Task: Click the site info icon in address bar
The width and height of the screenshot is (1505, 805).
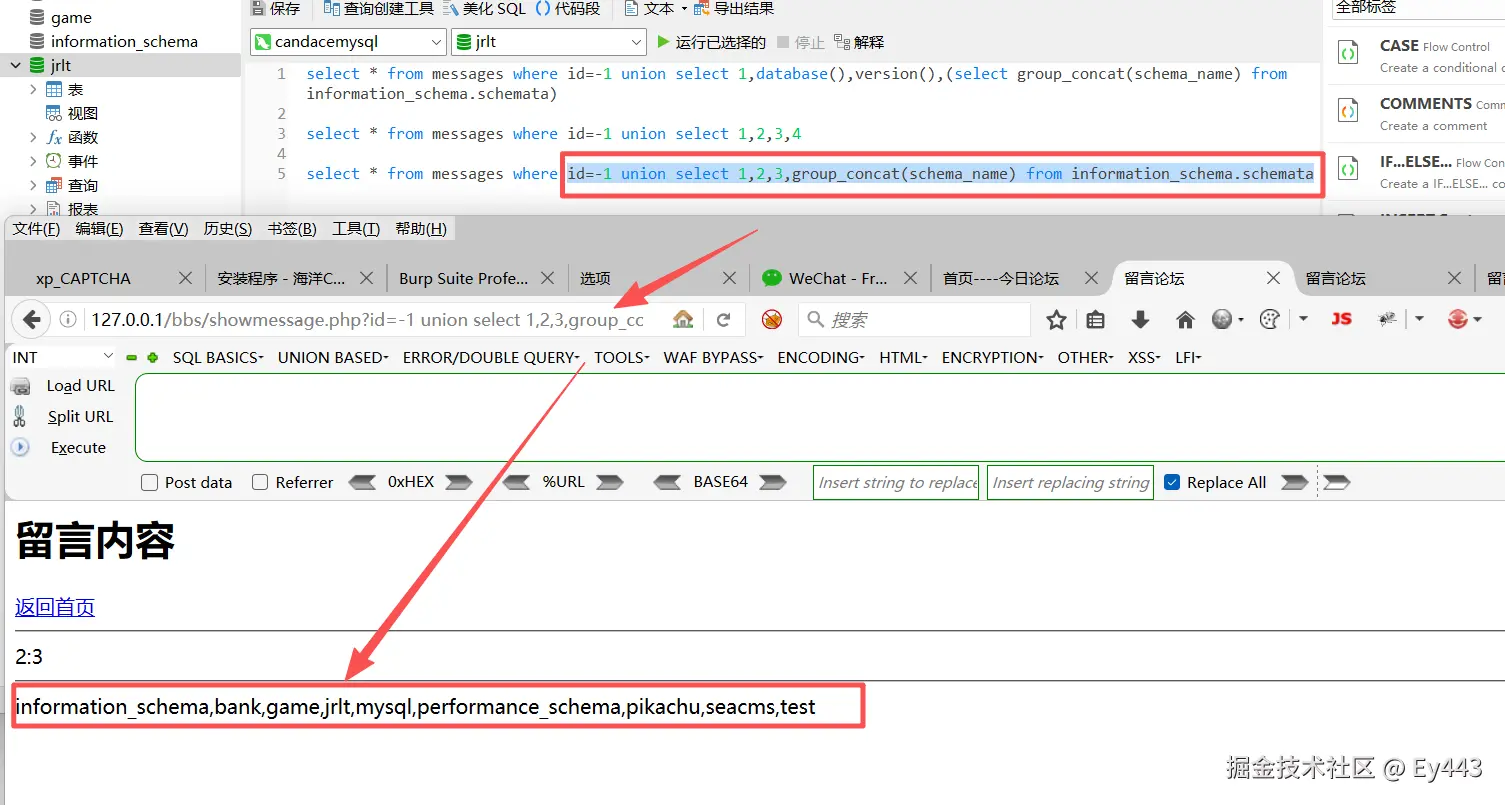Action: coord(68,320)
